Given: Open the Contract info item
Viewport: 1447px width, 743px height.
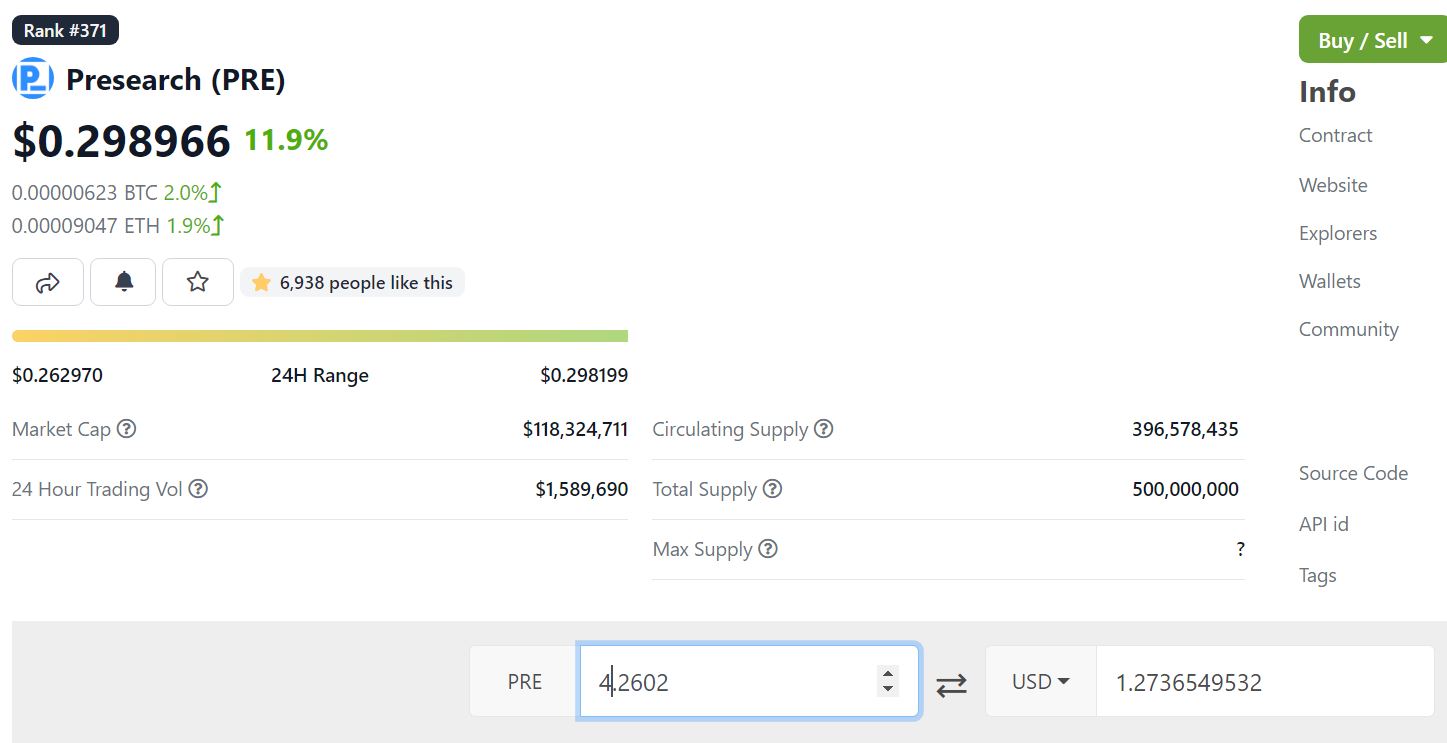Looking at the screenshot, I should point(1335,135).
